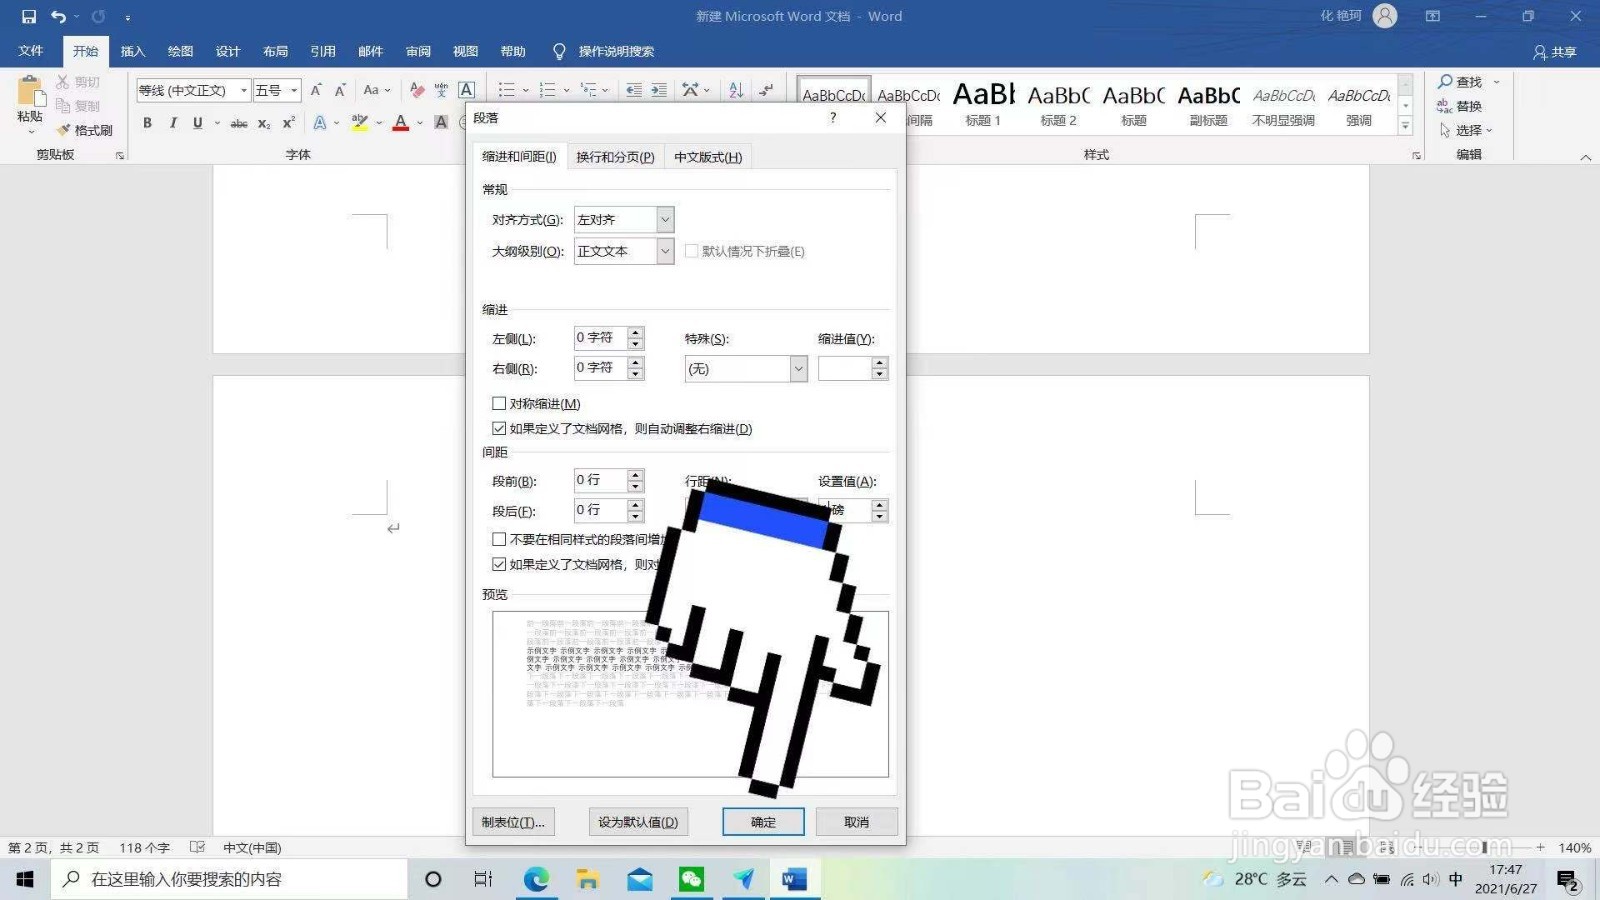
Task: Switch to the Line and Page Breaks (换行和分页) tab
Action: 615,157
